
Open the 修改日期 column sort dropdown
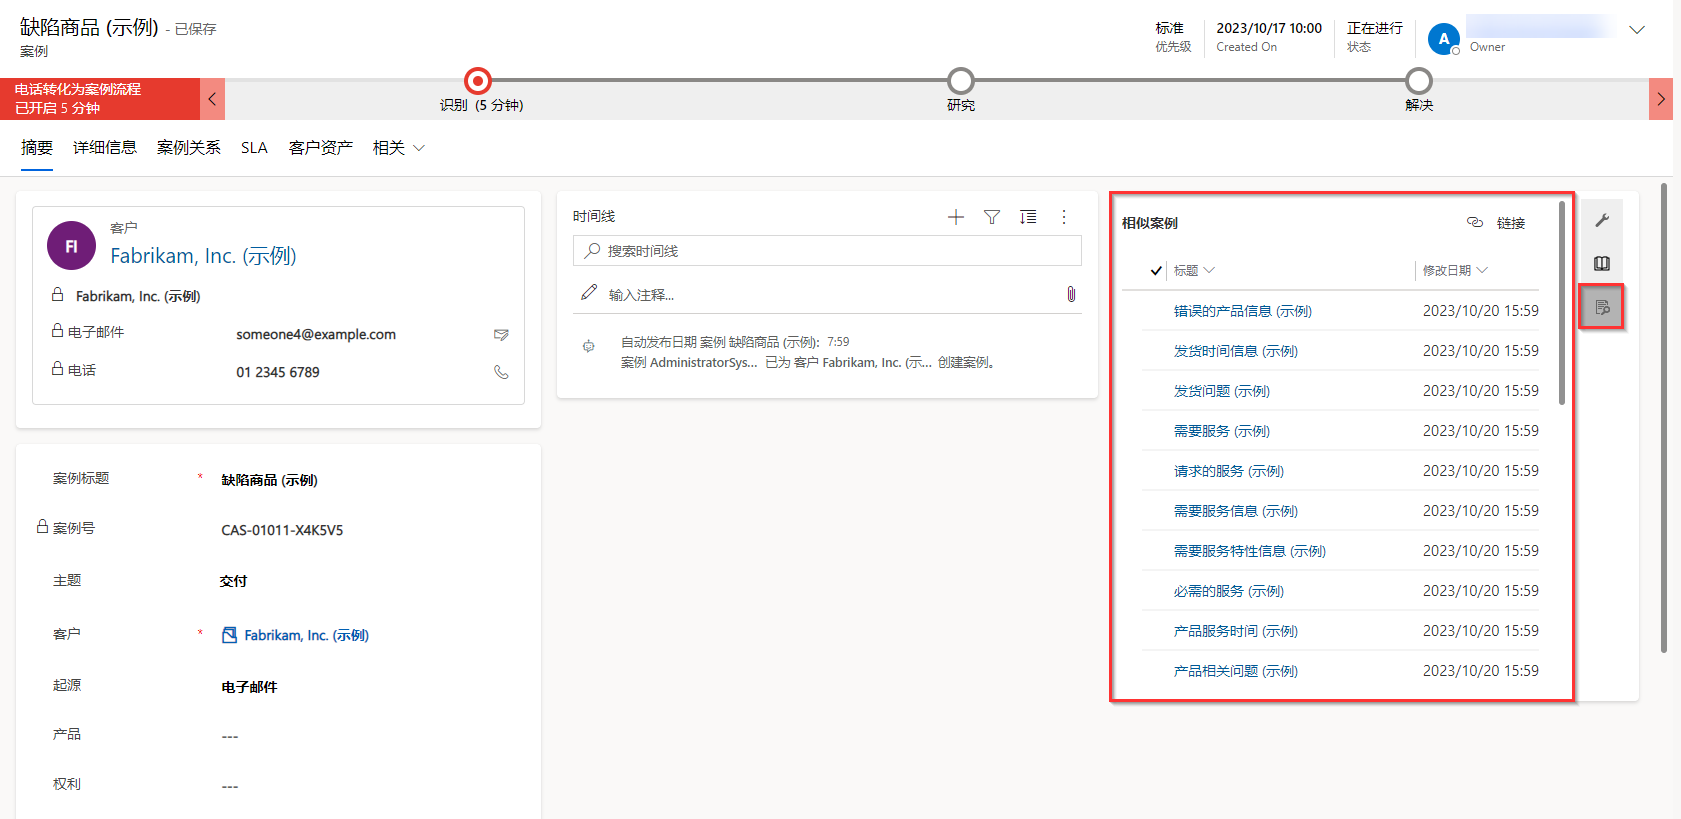tap(1455, 270)
